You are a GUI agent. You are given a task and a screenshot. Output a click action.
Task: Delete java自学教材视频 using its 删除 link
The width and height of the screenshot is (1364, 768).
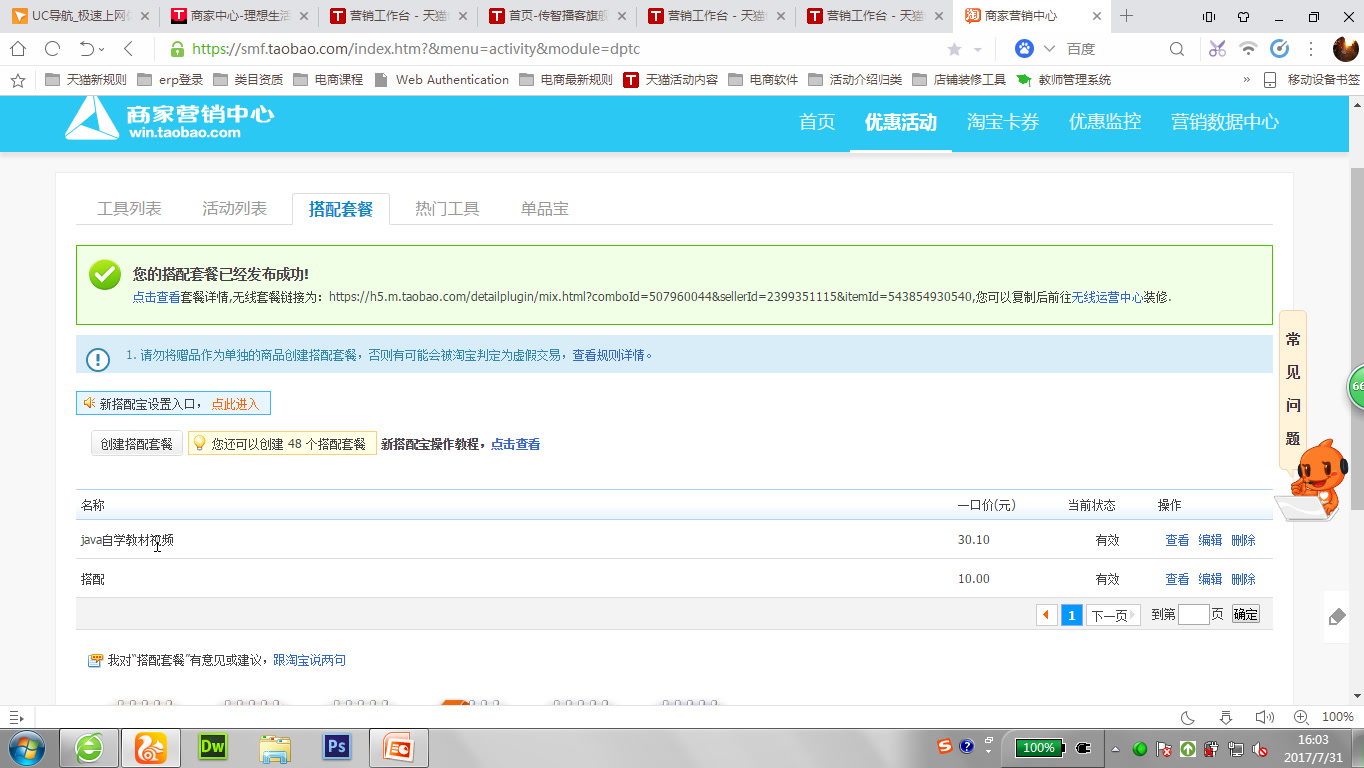[x=1244, y=540]
